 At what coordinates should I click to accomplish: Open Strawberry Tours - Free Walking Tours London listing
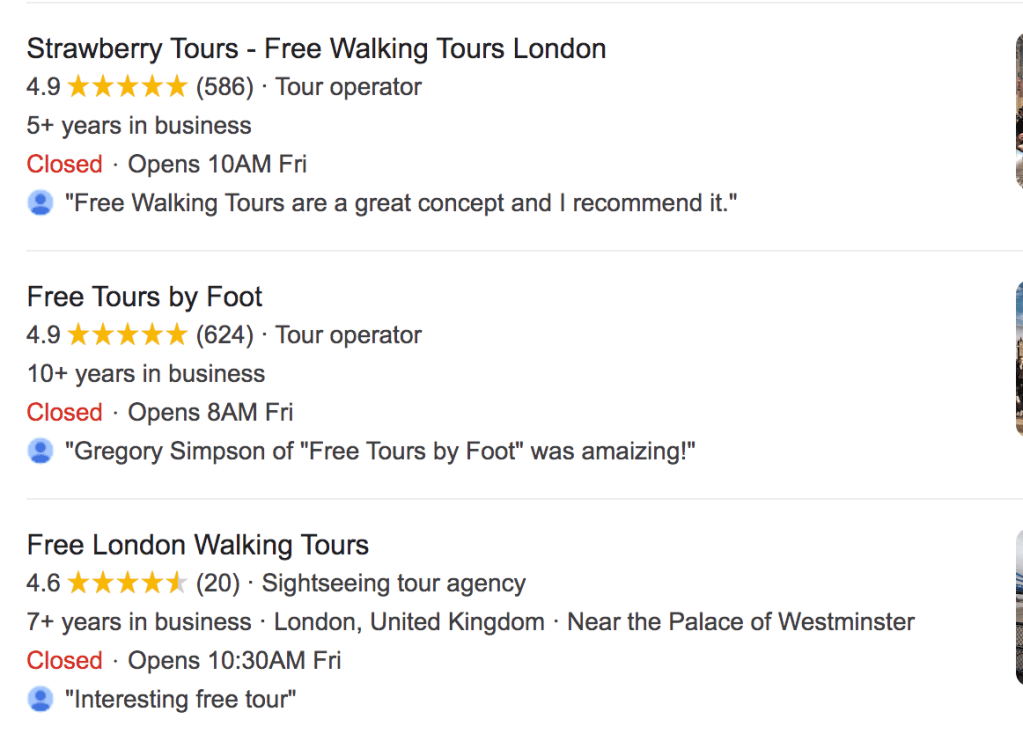[316, 48]
